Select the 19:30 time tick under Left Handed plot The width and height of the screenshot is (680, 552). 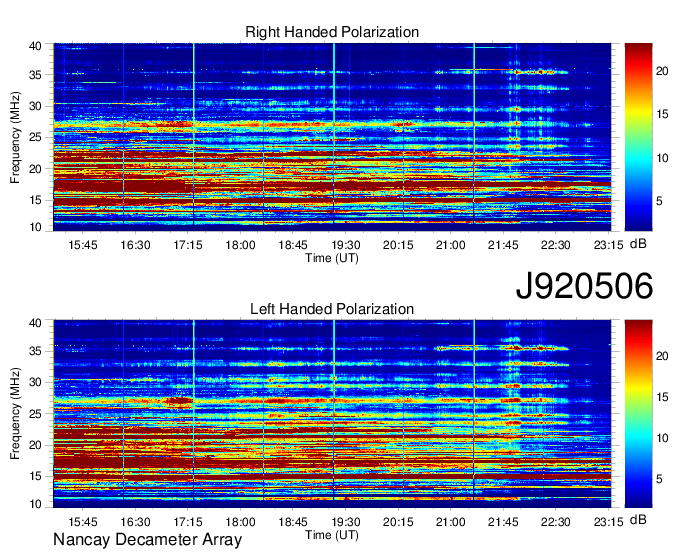(346, 522)
